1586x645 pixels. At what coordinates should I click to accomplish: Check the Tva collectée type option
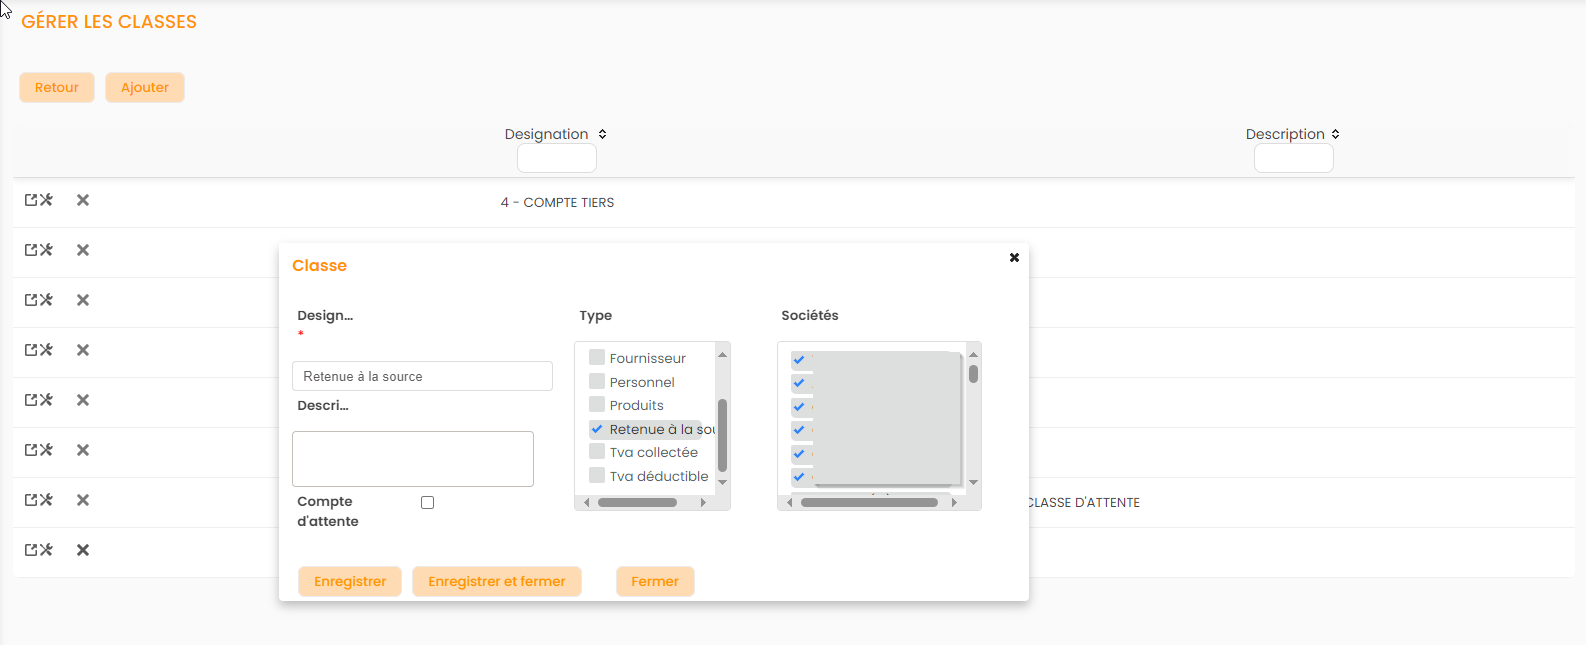[597, 452]
